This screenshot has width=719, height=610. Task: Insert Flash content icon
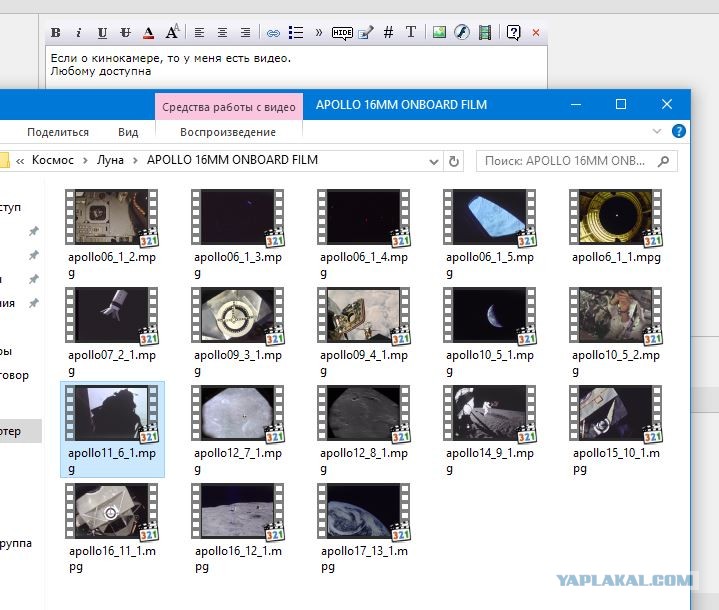[x=462, y=32]
